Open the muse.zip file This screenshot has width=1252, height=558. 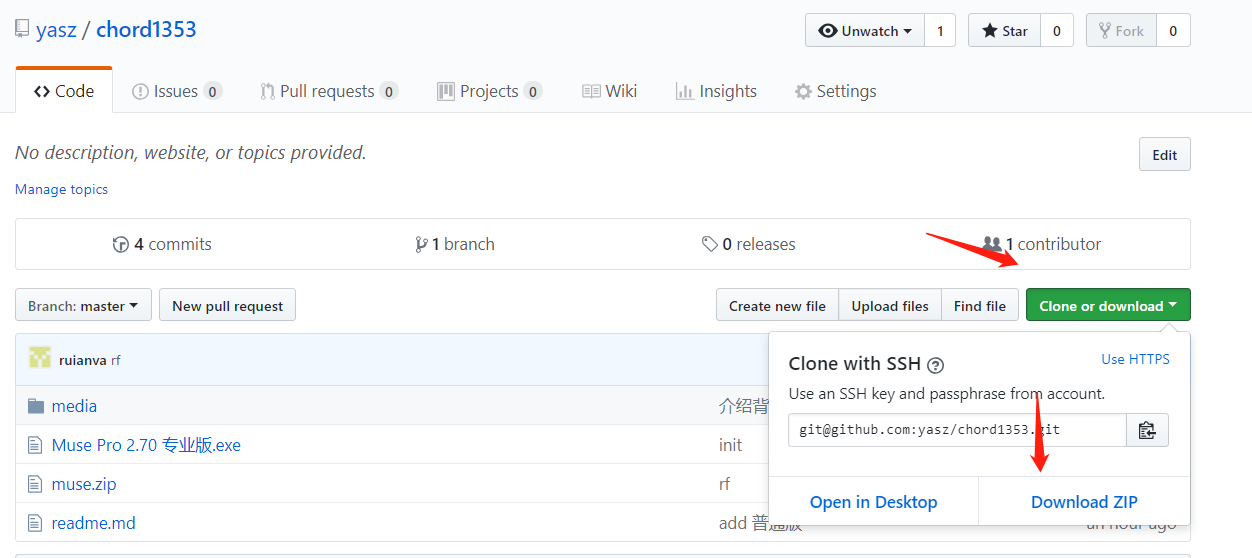[84, 484]
